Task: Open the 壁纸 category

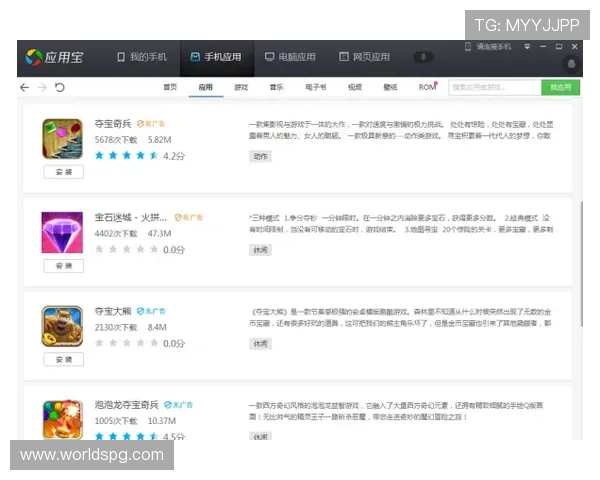Action: coord(390,87)
